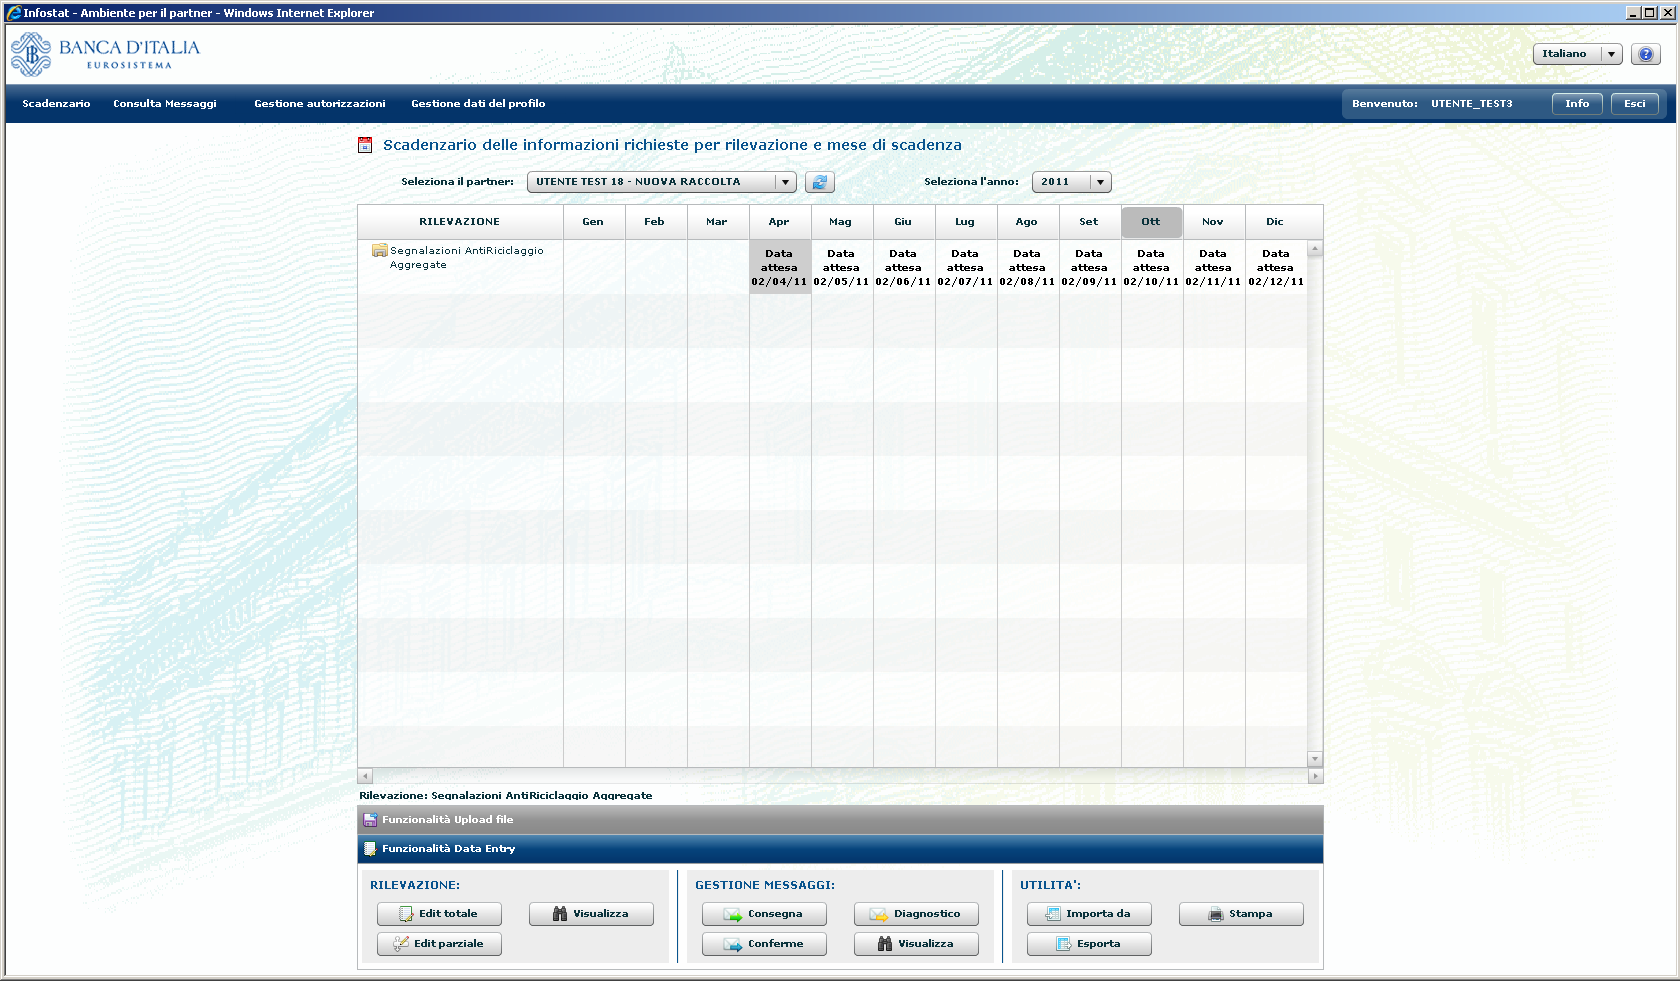Select the Lug month column header
Screen dimensions: 1680x981
(966, 222)
